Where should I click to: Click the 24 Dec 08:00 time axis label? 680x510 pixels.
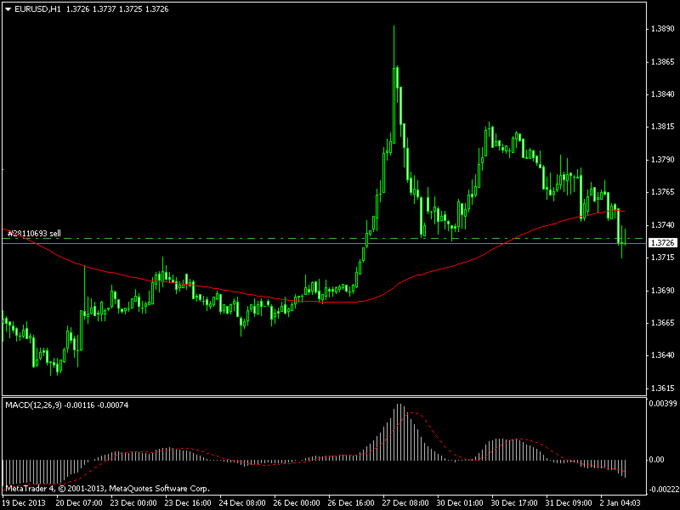coord(243,501)
